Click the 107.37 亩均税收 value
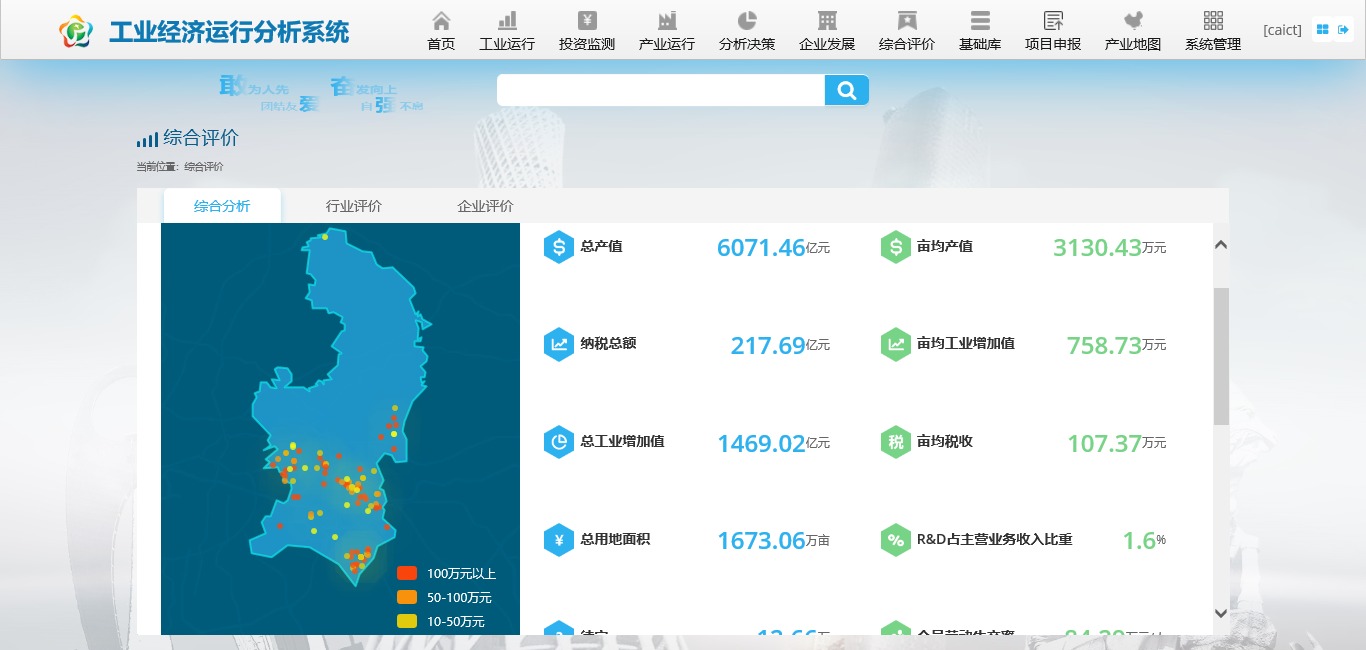This screenshot has width=1366, height=650. tap(1104, 444)
